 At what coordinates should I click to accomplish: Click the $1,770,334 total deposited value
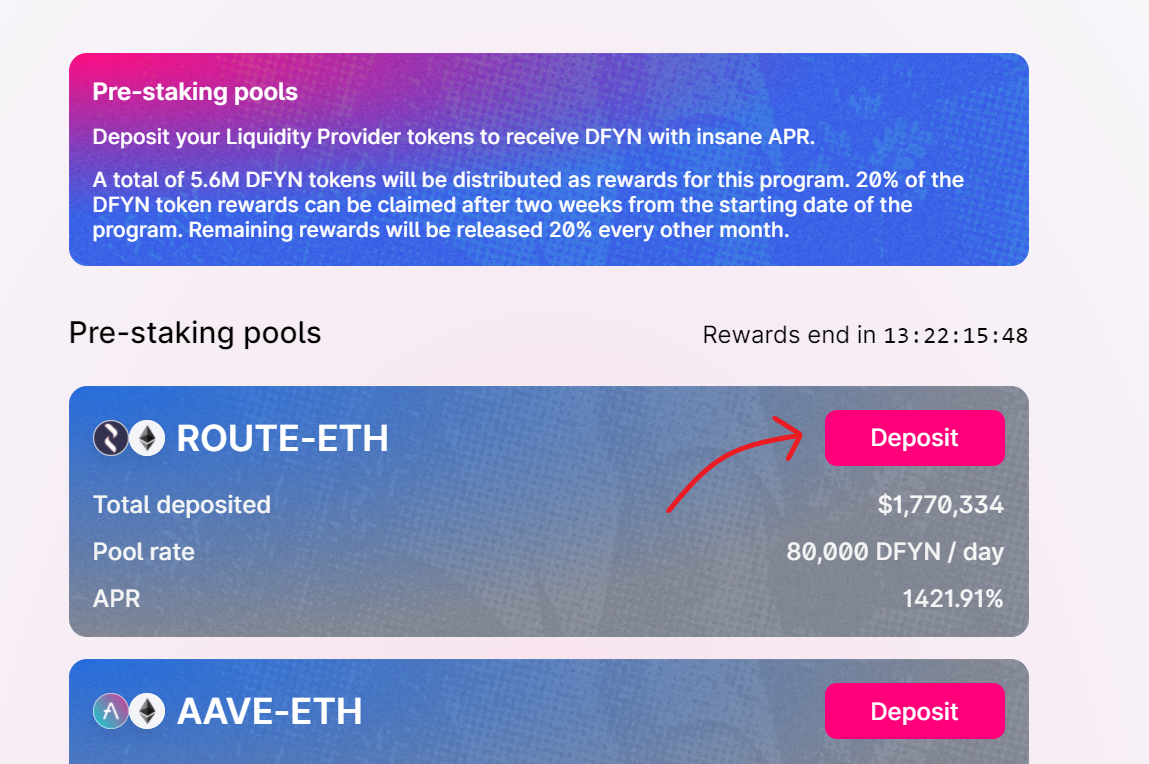point(940,505)
